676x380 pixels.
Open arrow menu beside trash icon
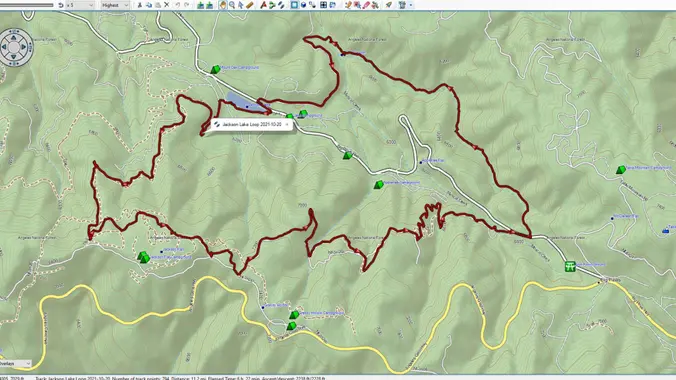pyautogui.click(x=411, y=5)
